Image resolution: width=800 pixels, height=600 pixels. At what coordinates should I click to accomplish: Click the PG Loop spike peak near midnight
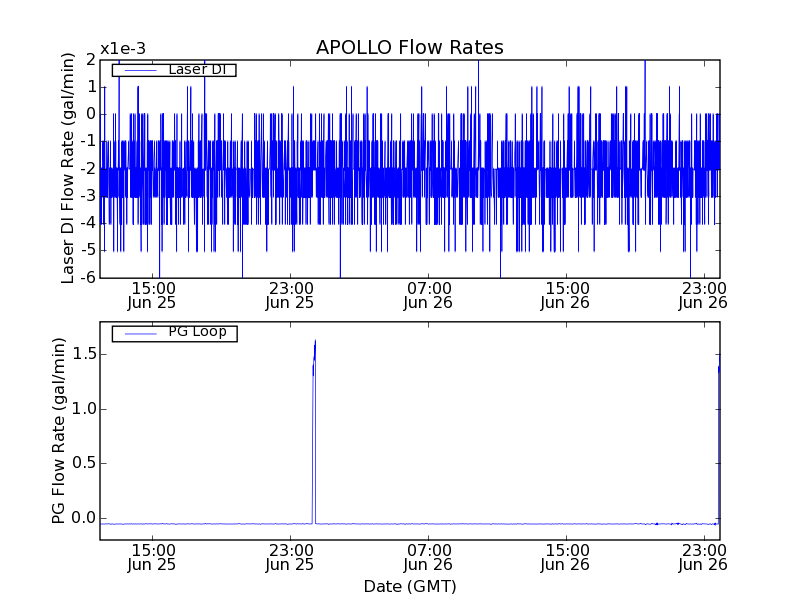(315, 342)
